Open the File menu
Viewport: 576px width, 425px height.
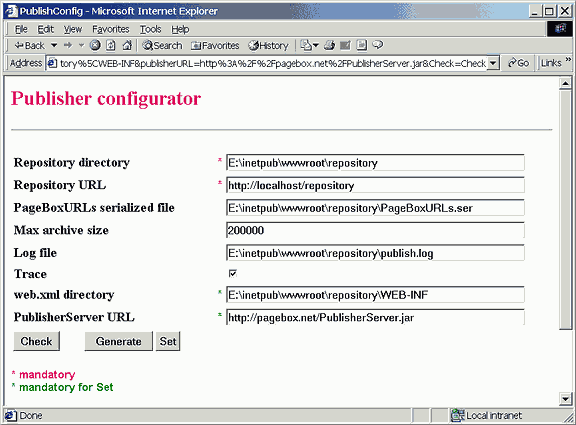[x=21, y=29]
